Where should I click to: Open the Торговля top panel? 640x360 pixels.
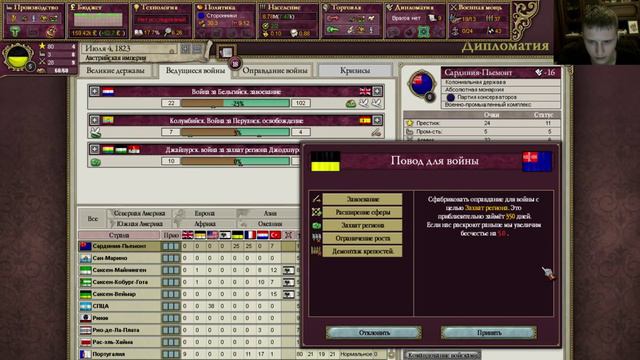[352, 20]
